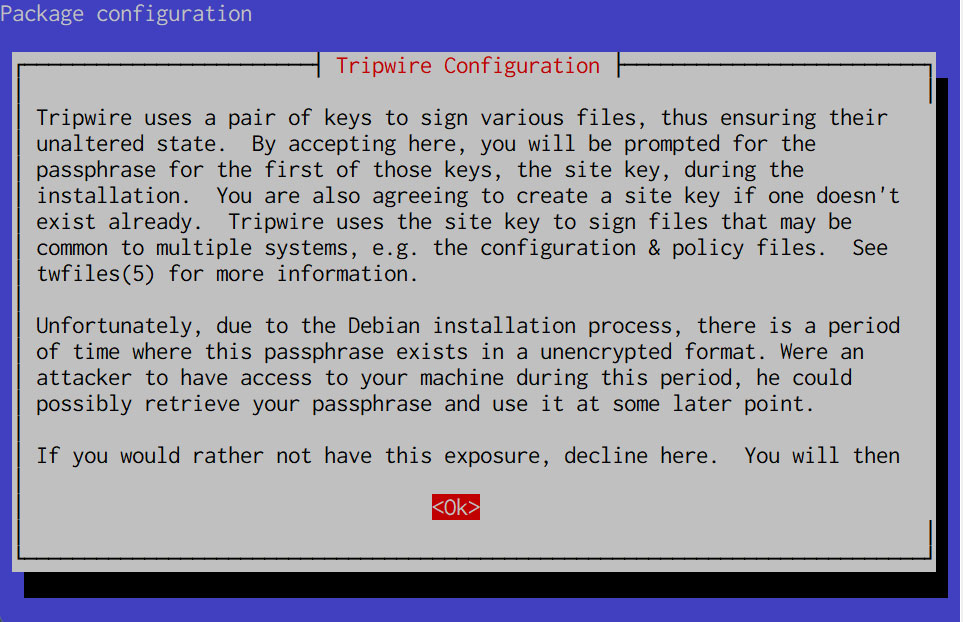Click the line starting 'Tripwire uses a pair of keys'
The image size is (963, 622).
click(x=462, y=117)
